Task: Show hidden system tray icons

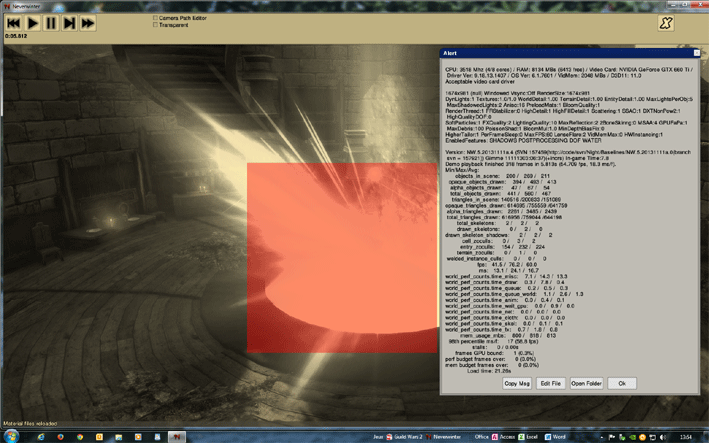Action: pos(602,437)
